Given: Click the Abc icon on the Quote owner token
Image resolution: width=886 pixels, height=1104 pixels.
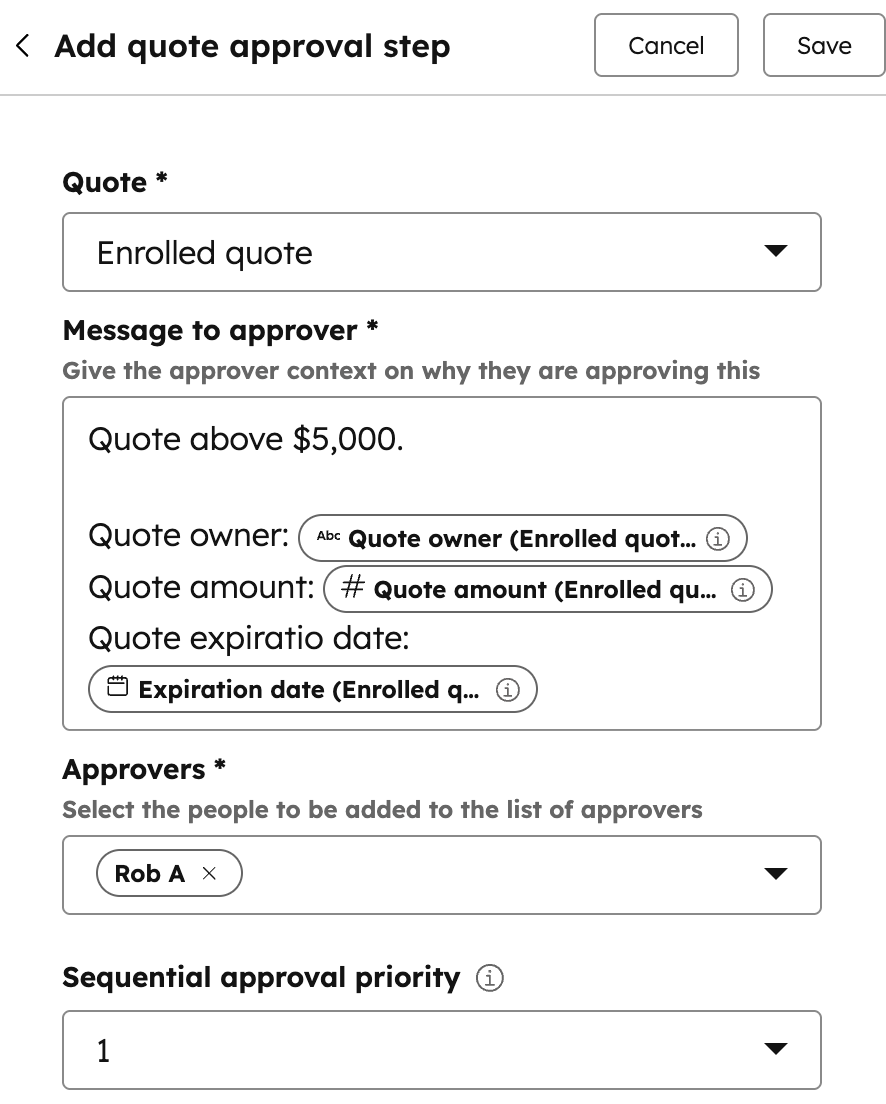Looking at the screenshot, I should tap(326, 538).
